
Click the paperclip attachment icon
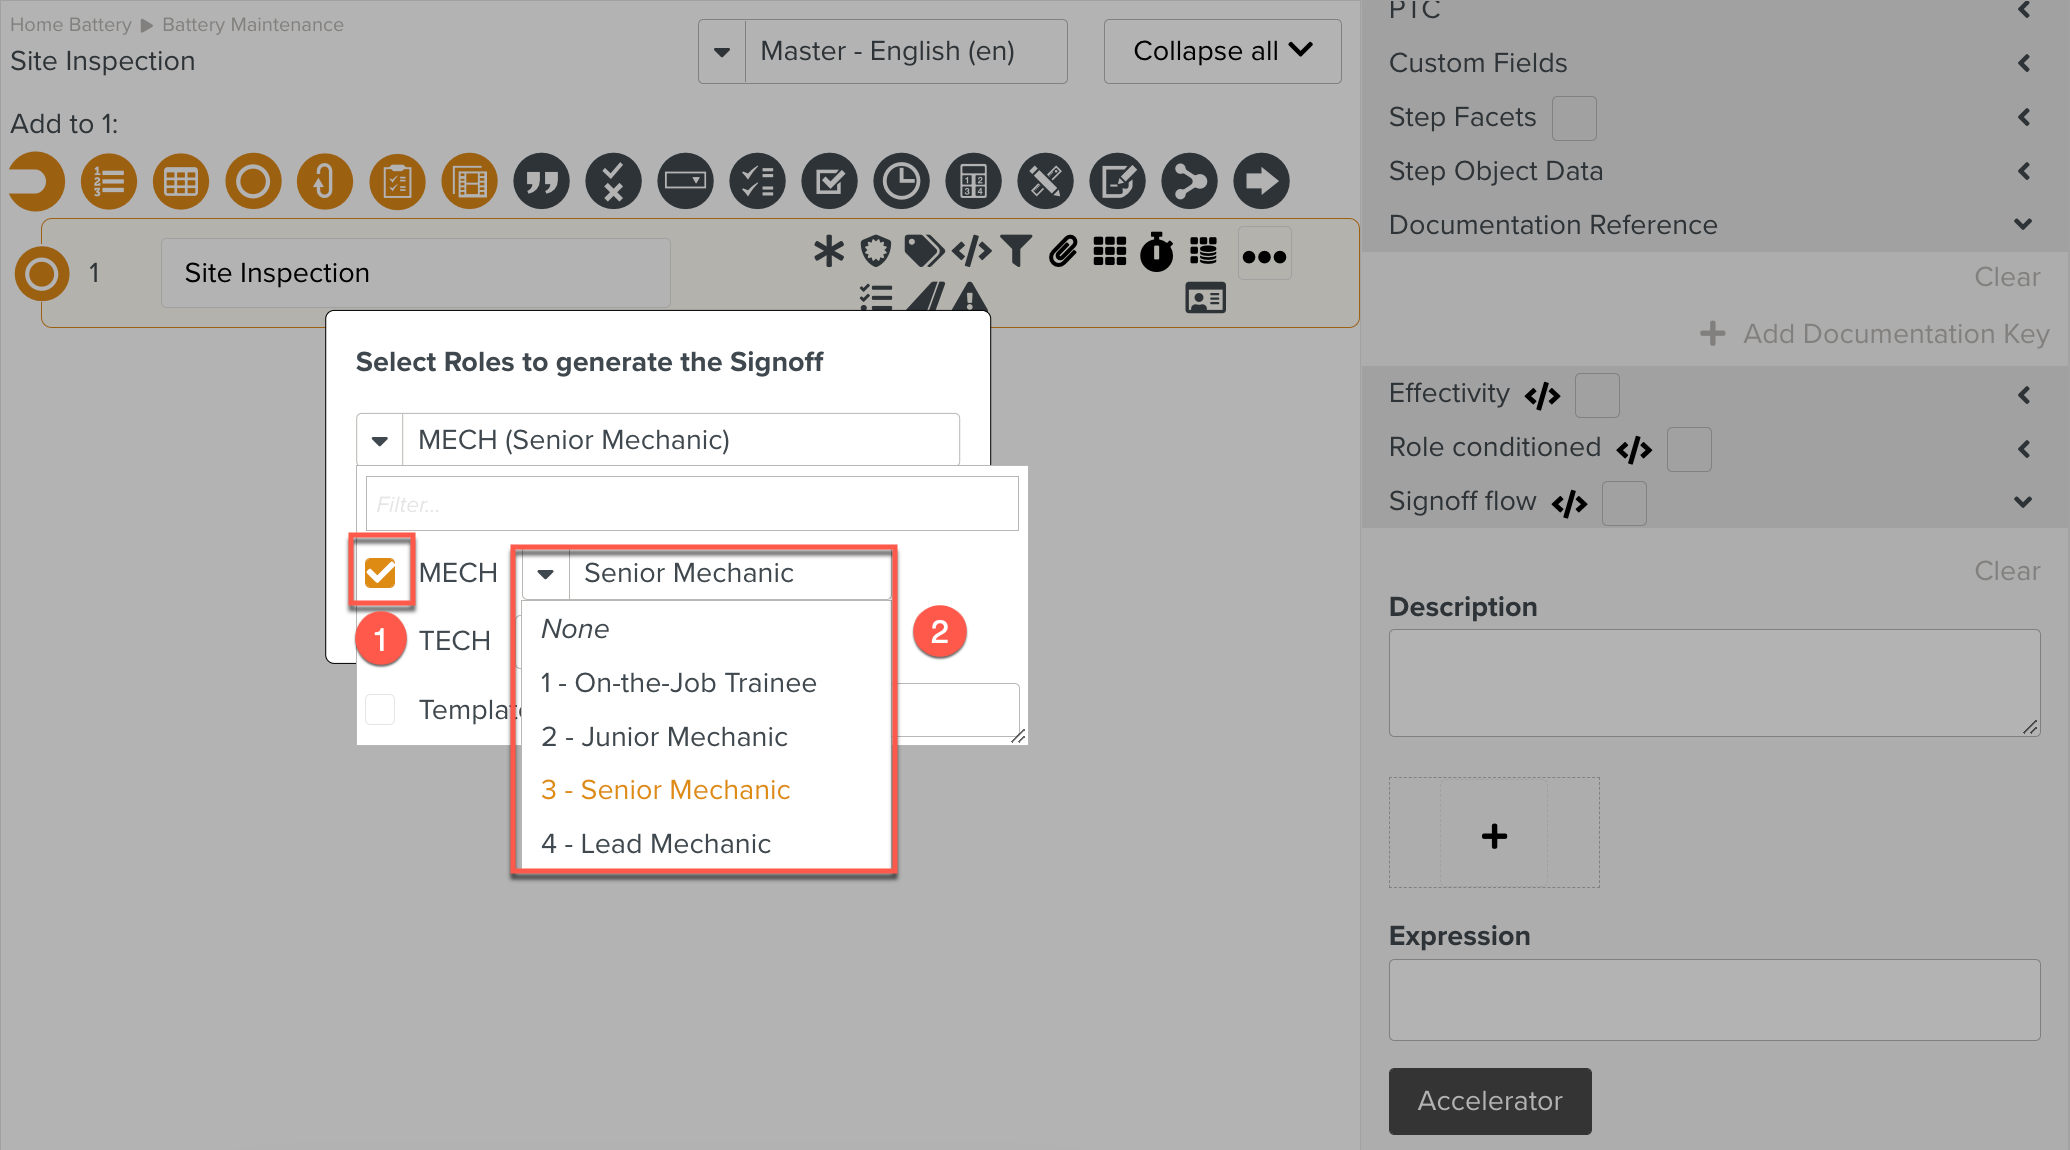[x=1063, y=251]
